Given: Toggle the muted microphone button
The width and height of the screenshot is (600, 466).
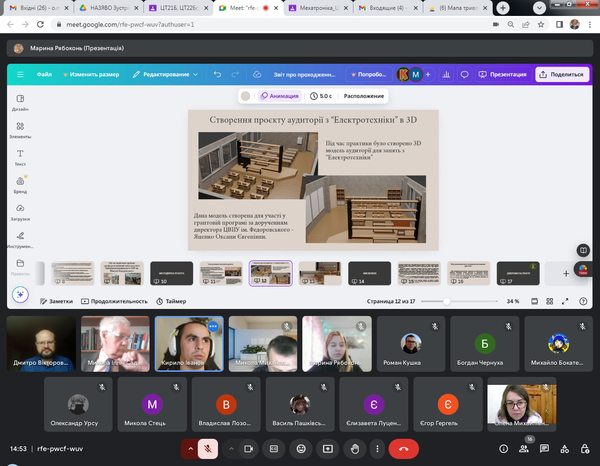Looking at the screenshot, I should point(208,450).
